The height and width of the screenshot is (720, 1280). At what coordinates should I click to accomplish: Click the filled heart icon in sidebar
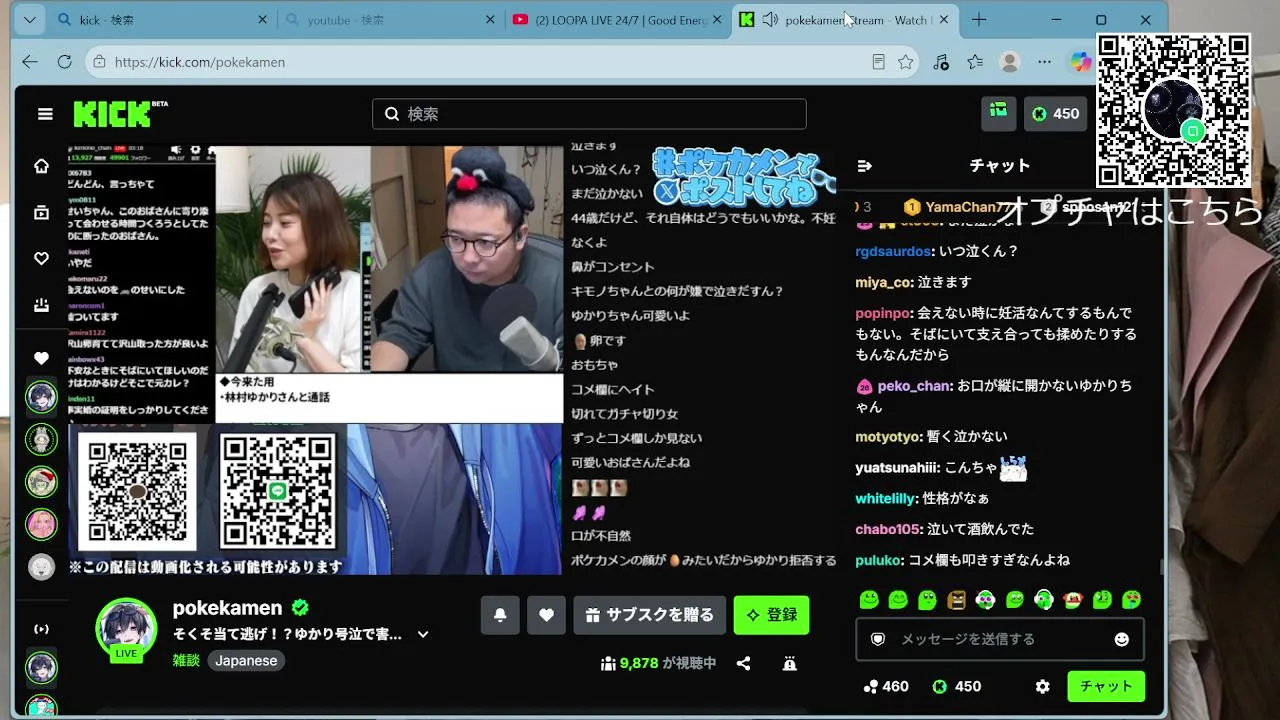(41, 358)
